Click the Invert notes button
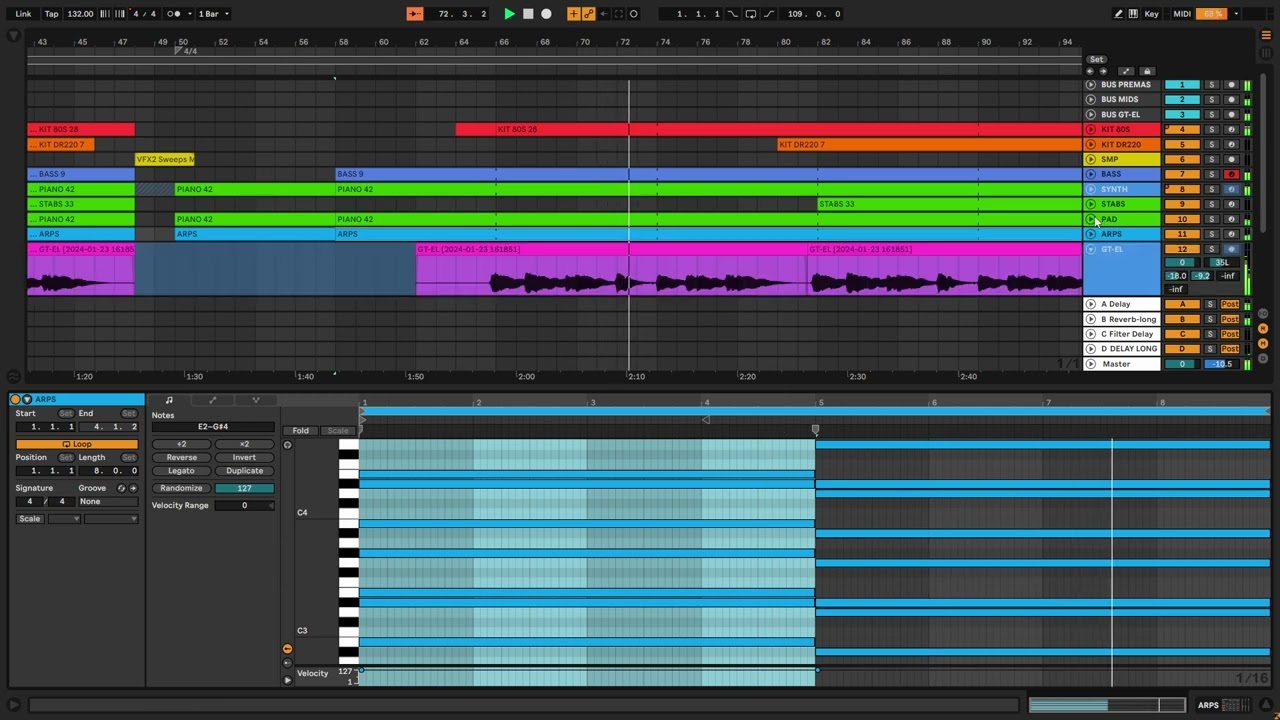The height and width of the screenshot is (720, 1280). tap(244, 457)
